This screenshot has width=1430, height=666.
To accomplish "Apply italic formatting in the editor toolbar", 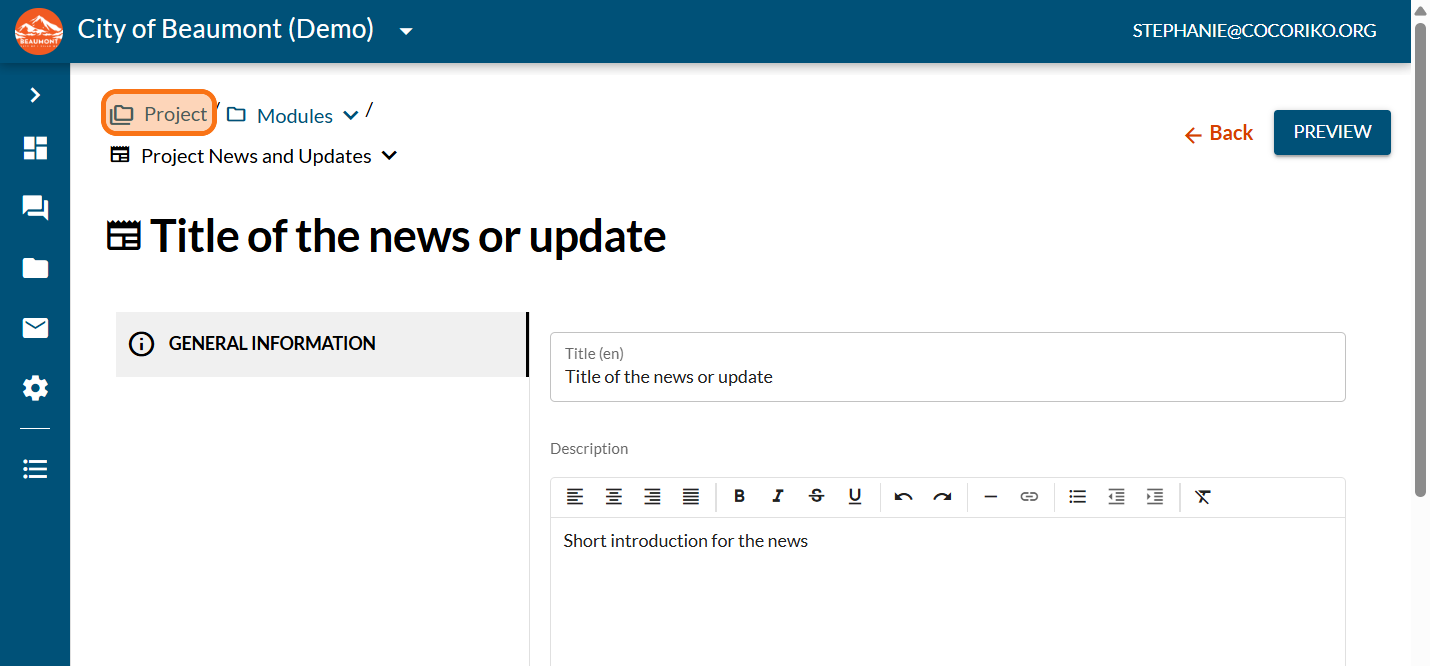I will point(777,496).
